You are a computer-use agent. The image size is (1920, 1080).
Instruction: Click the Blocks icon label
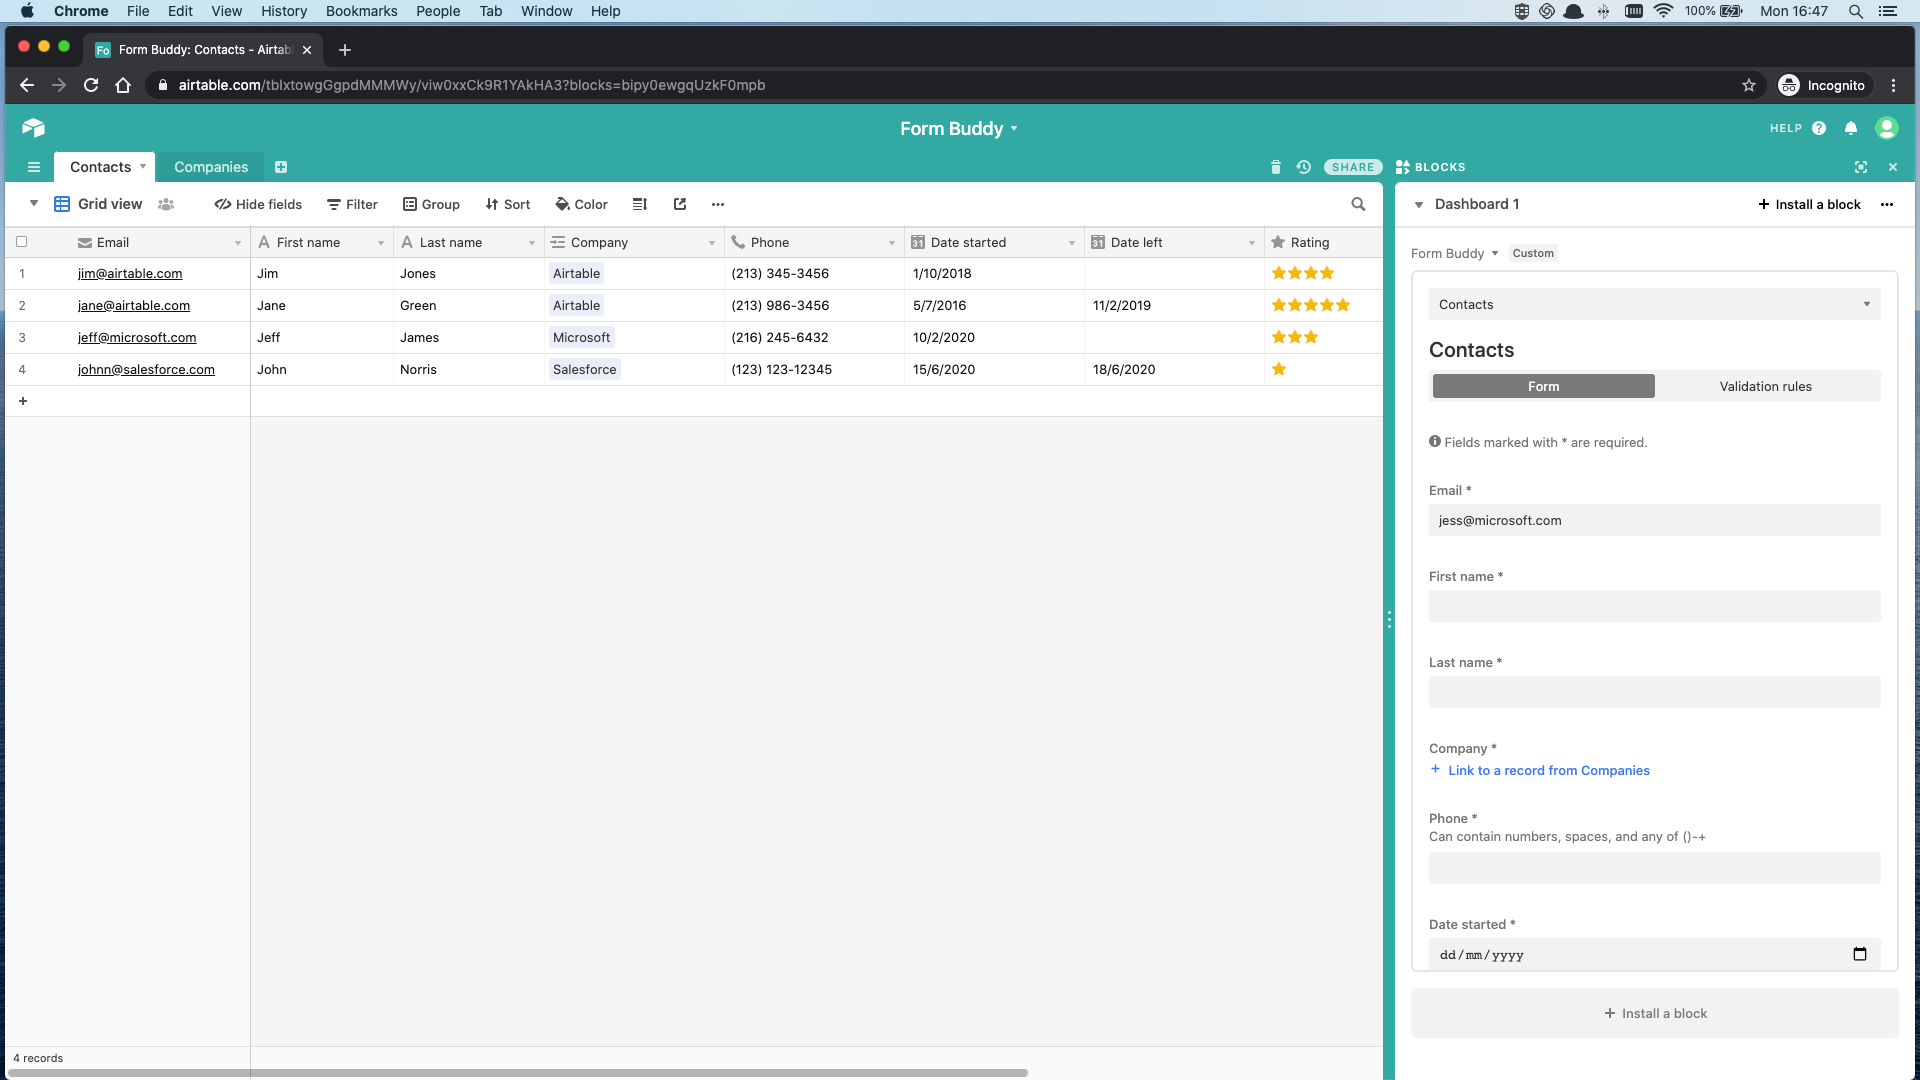tap(1431, 167)
